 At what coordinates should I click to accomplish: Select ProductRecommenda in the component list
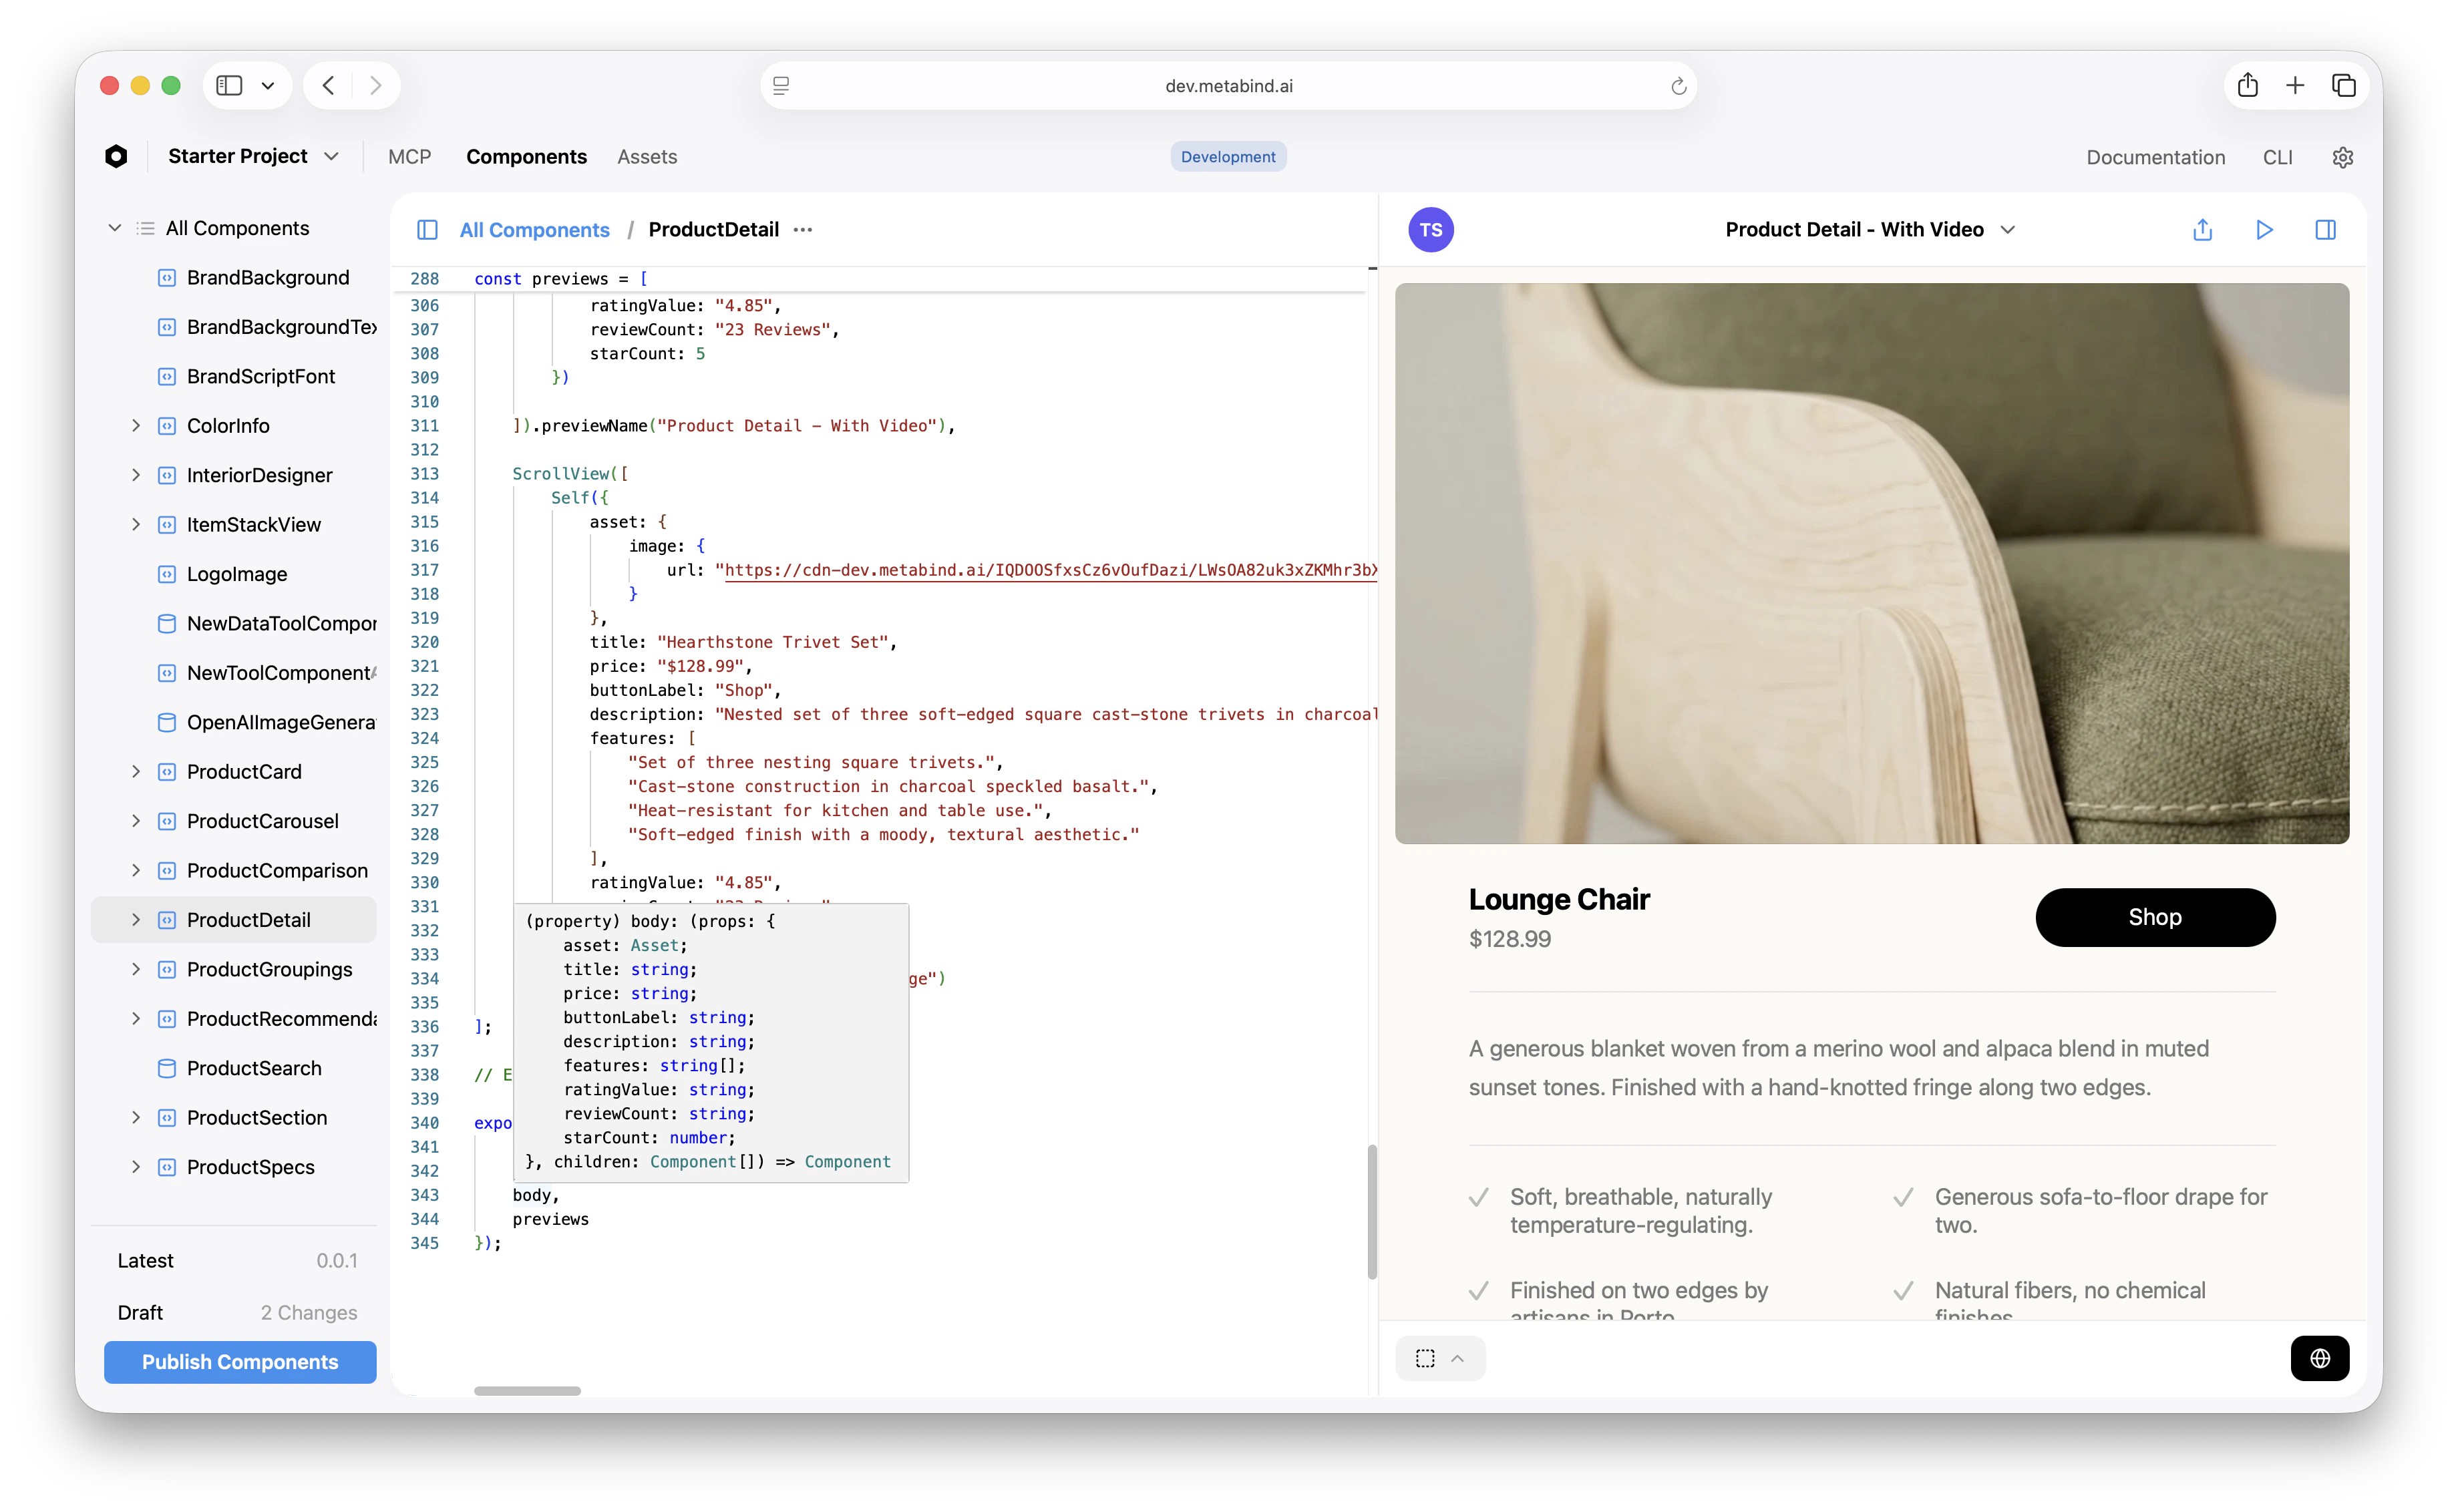coord(234,1019)
